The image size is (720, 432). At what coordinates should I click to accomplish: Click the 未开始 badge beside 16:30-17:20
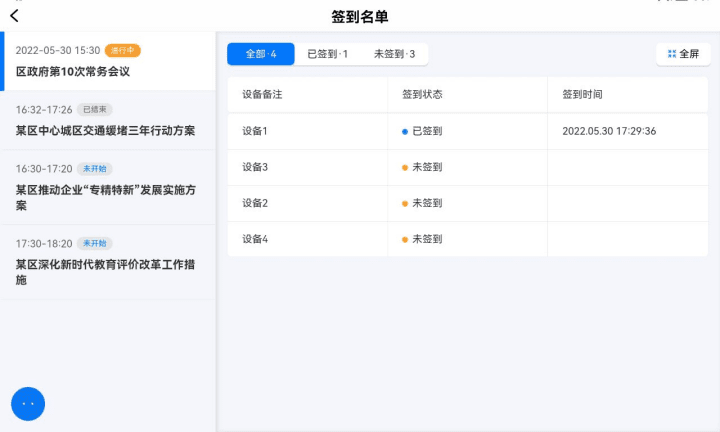pos(95,169)
